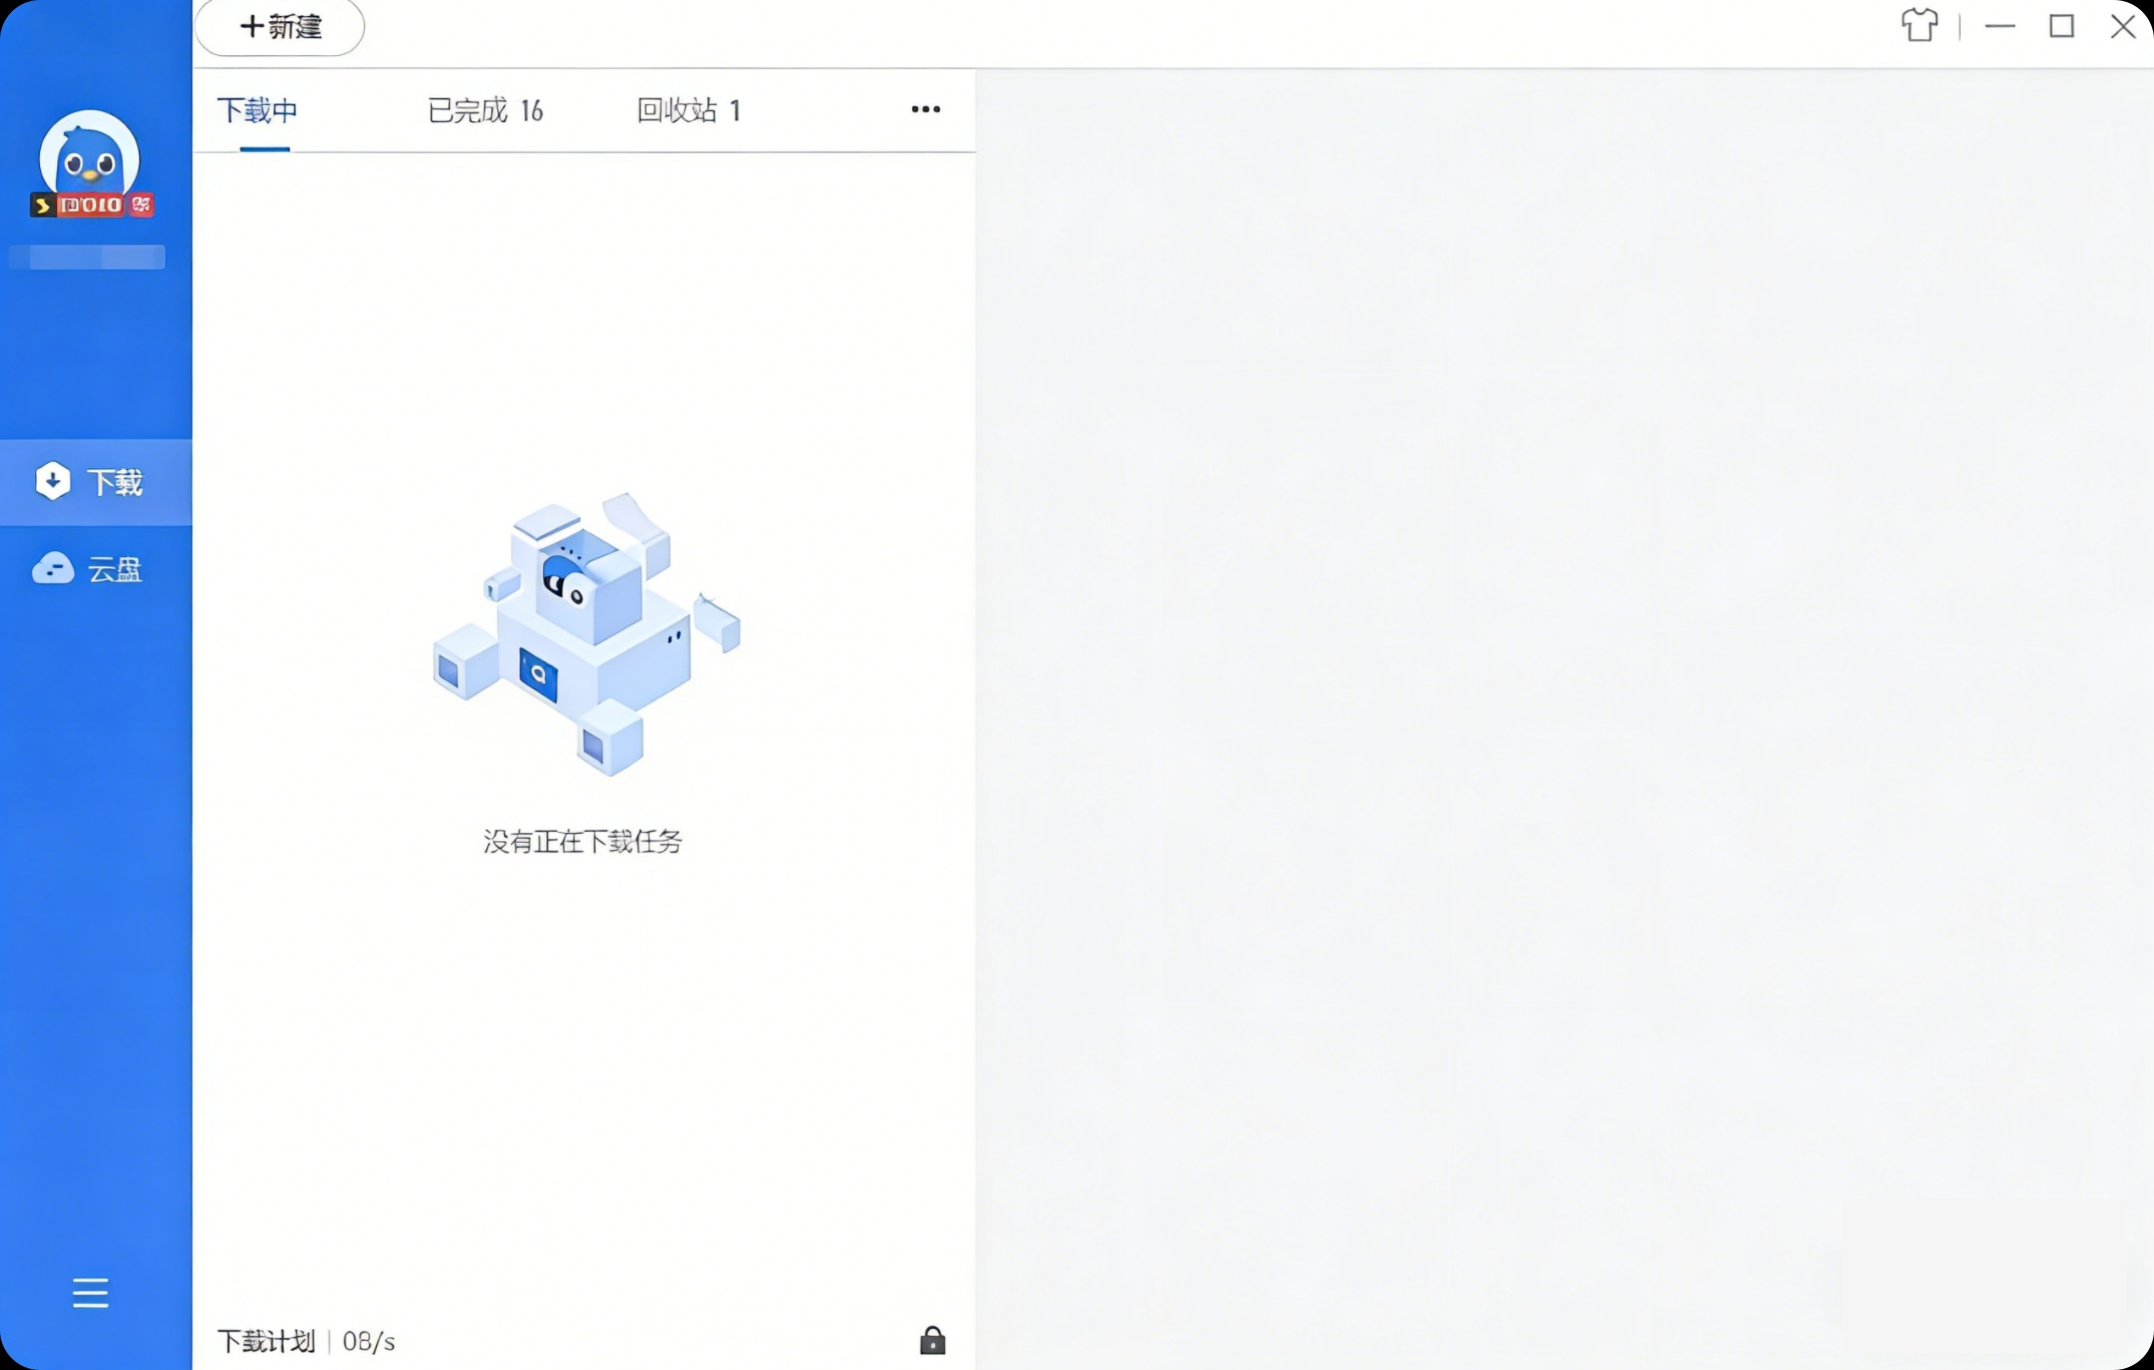Open the 下载计划 link at bottom
This screenshot has width=2154, height=1370.
click(x=265, y=1341)
